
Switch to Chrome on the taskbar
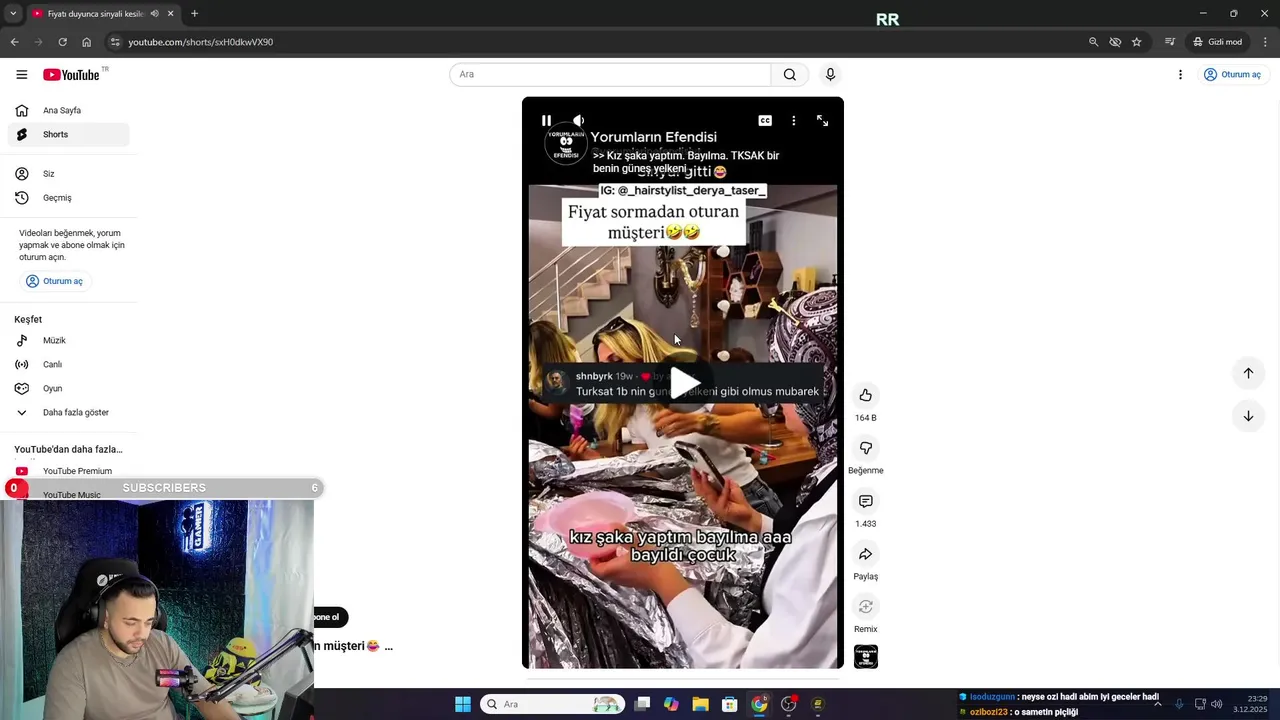pyautogui.click(x=759, y=704)
